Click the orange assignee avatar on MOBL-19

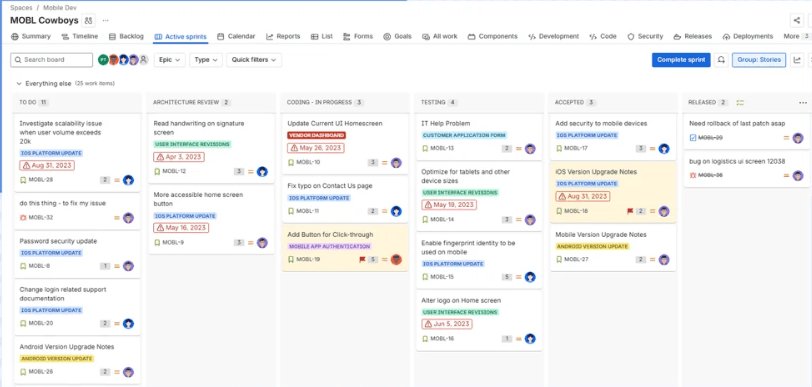pyautogui.click(x=396, y=260)
